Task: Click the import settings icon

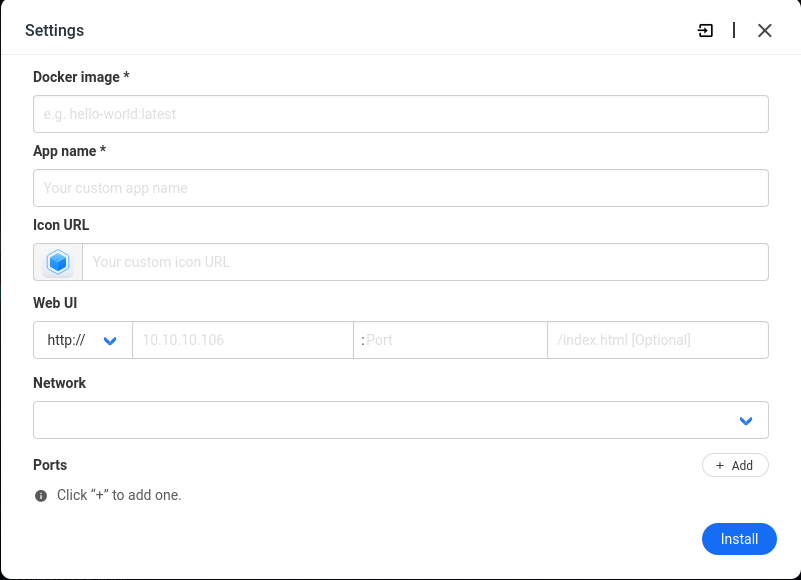Action: click(706, 31)
